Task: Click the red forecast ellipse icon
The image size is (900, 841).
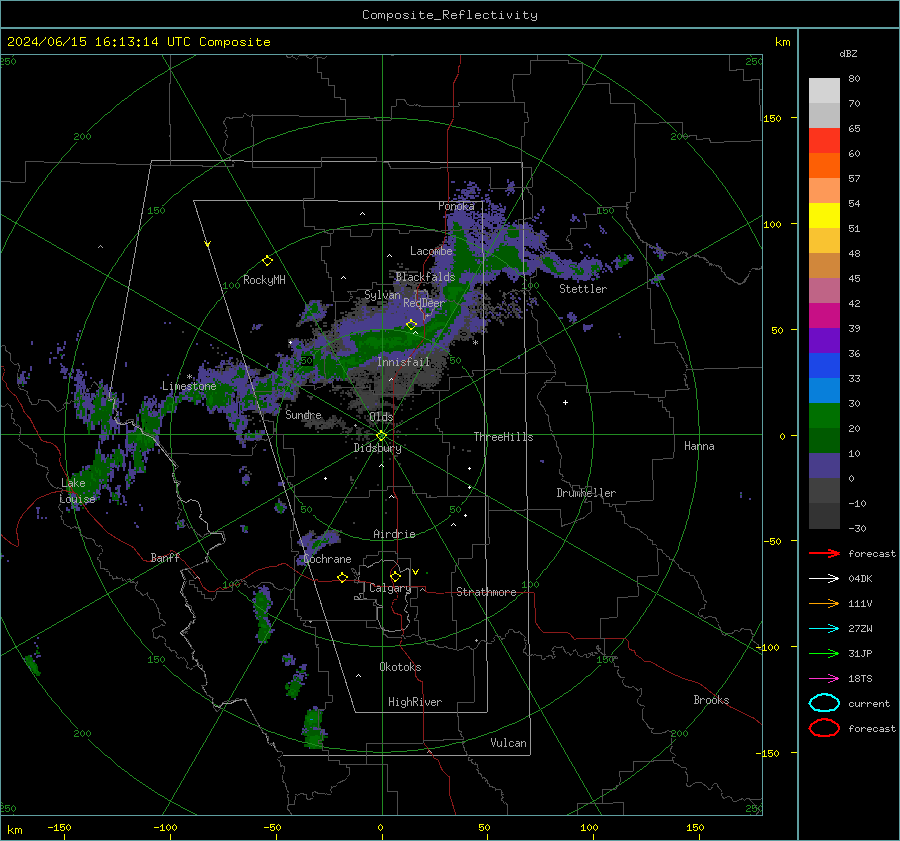Action: [x=824, y=728]
